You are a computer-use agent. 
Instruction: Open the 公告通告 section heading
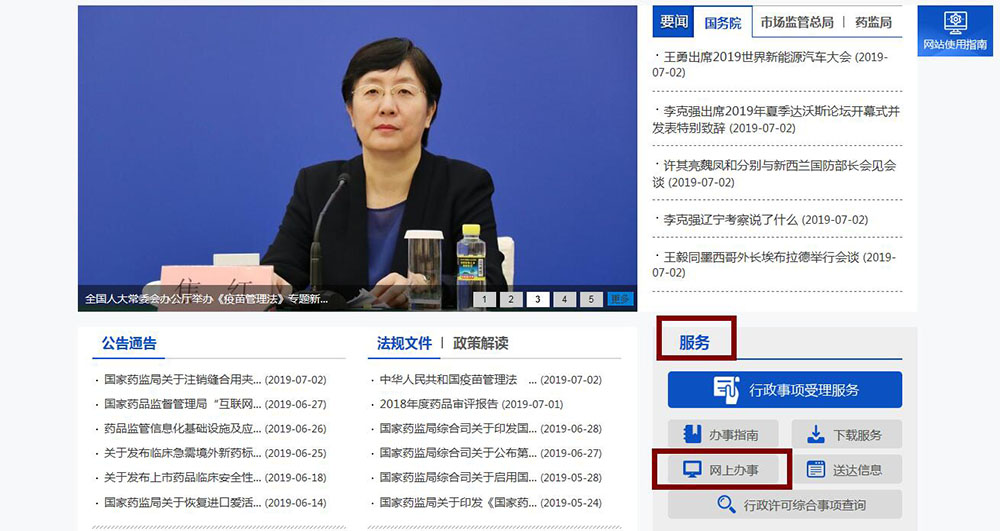(x=129, y=343)
